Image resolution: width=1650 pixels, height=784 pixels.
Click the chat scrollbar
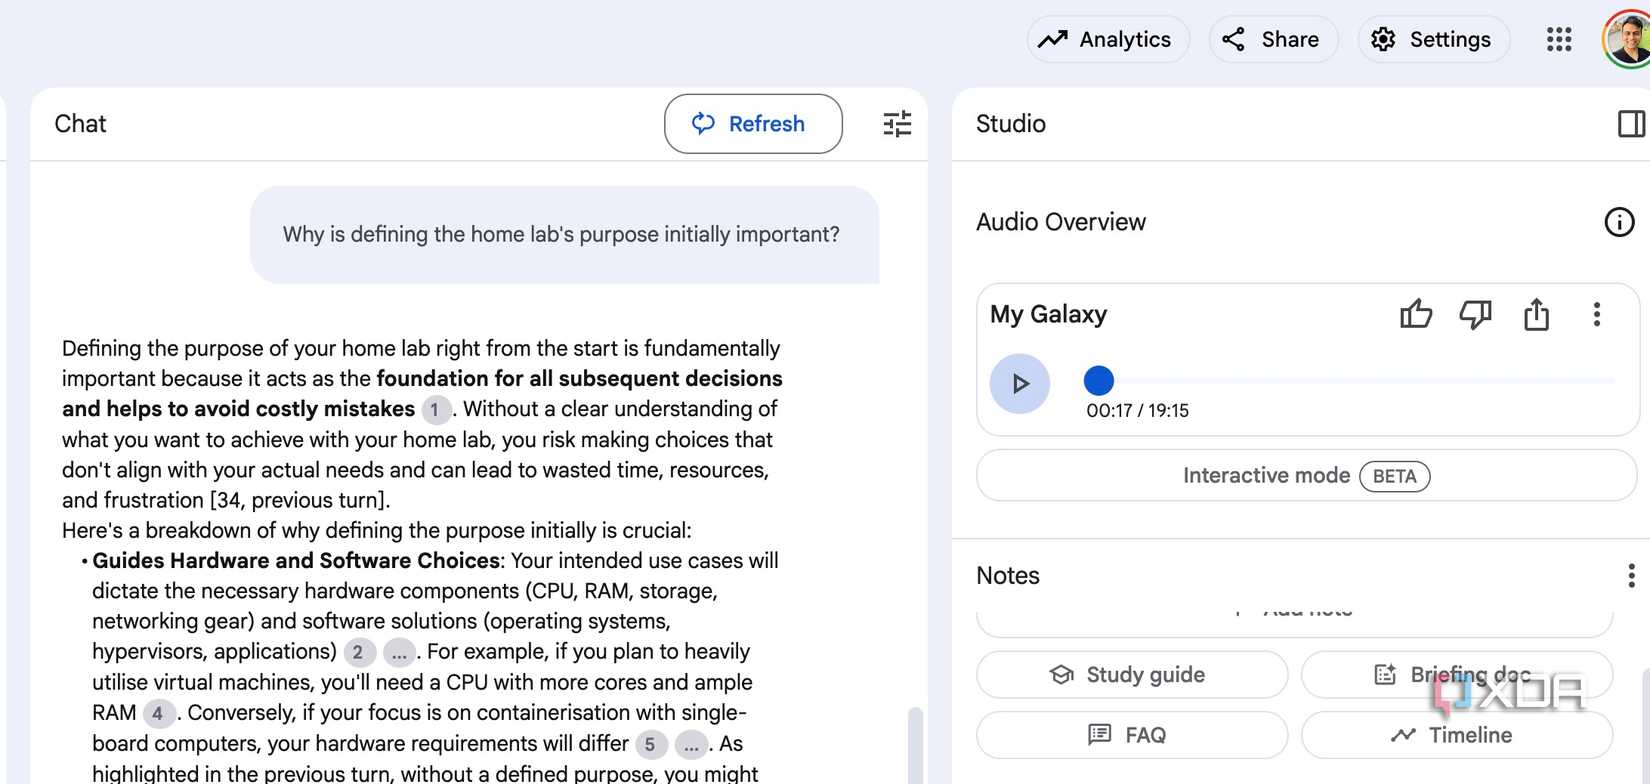coord(913,745)
